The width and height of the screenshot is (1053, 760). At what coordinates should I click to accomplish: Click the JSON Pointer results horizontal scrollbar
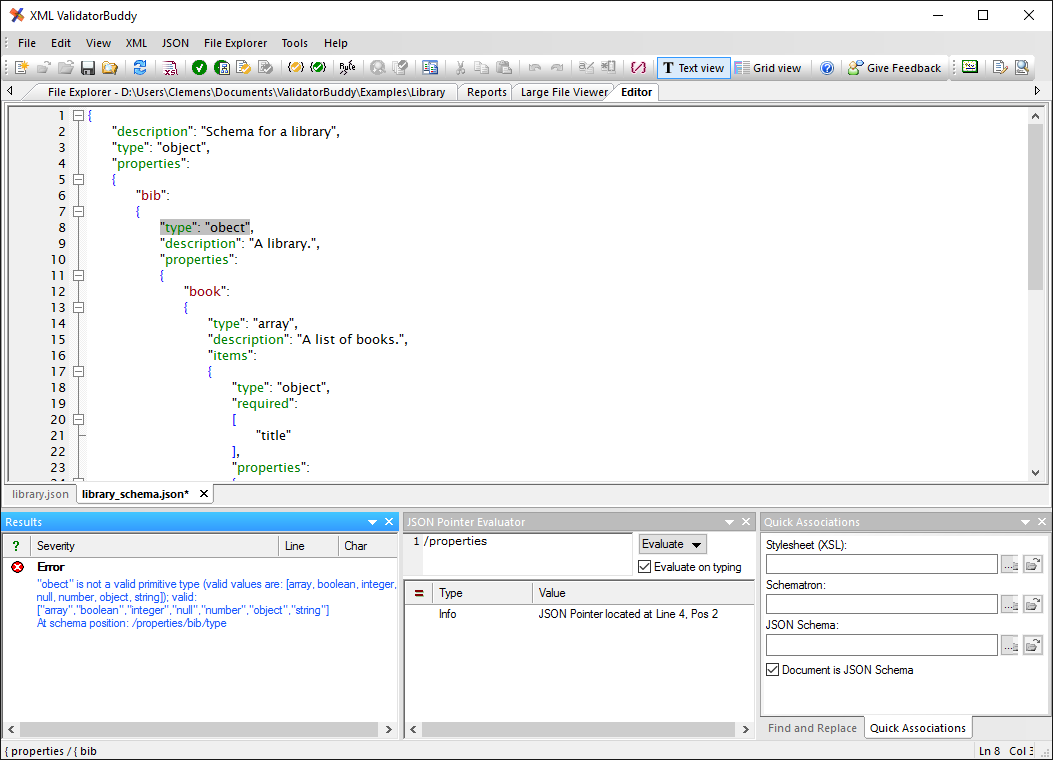[x=579, y=729]
